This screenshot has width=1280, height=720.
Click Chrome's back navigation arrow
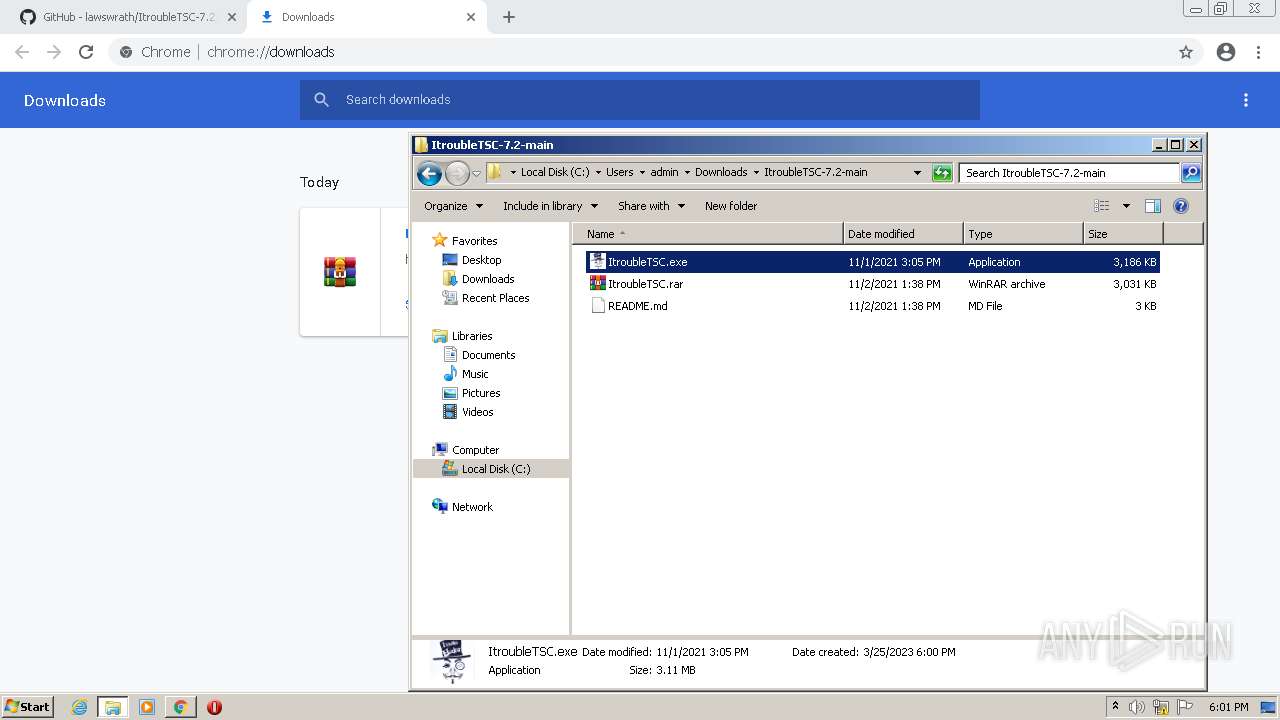point(22,52)
